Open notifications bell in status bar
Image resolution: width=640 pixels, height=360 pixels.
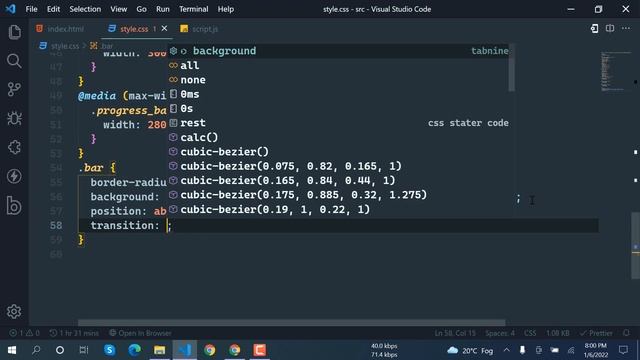click(x=626, y=333)
